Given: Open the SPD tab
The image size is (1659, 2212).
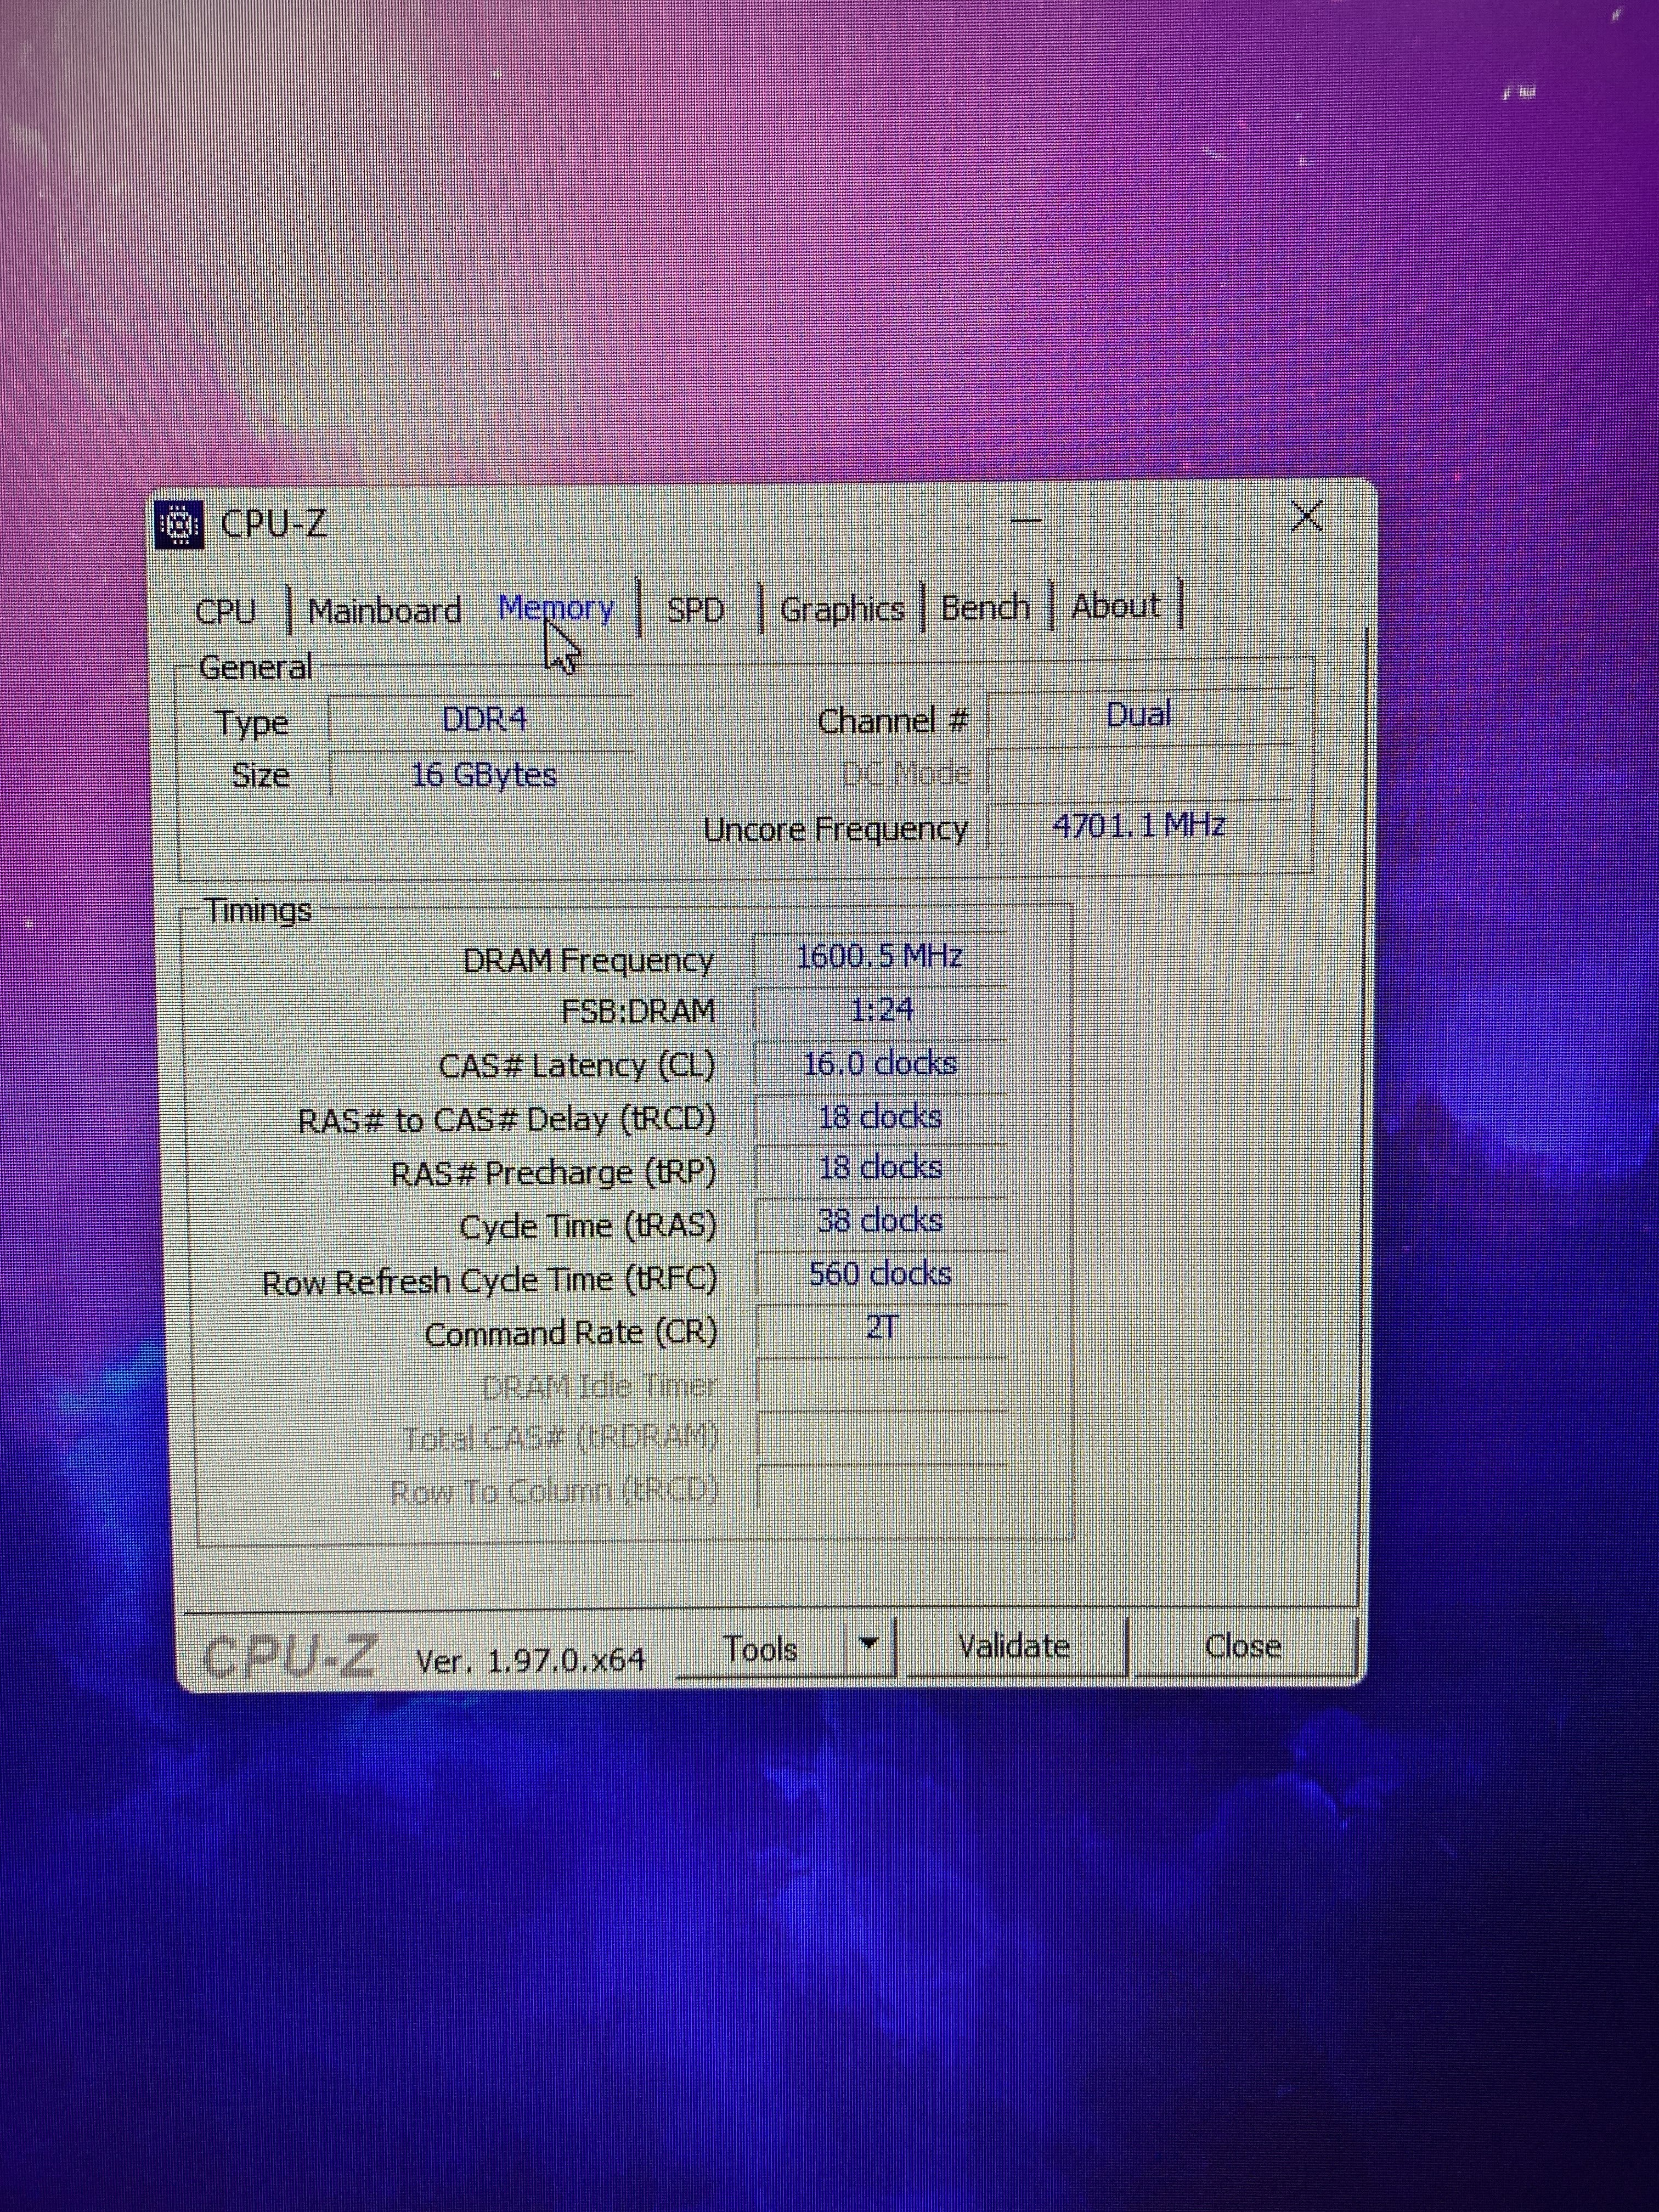Looking at the screenshot, I should [695, 609].
